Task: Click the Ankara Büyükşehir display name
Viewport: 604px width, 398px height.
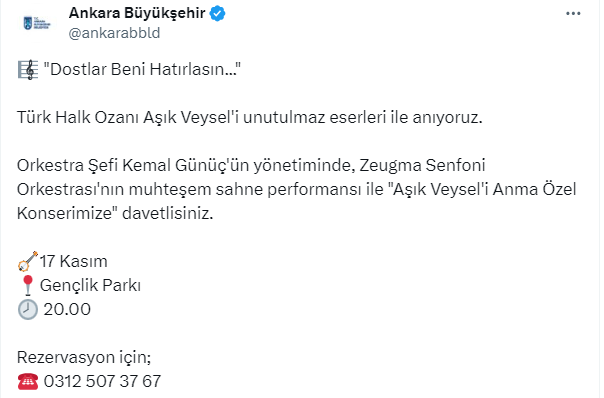Action: (137, 13)
